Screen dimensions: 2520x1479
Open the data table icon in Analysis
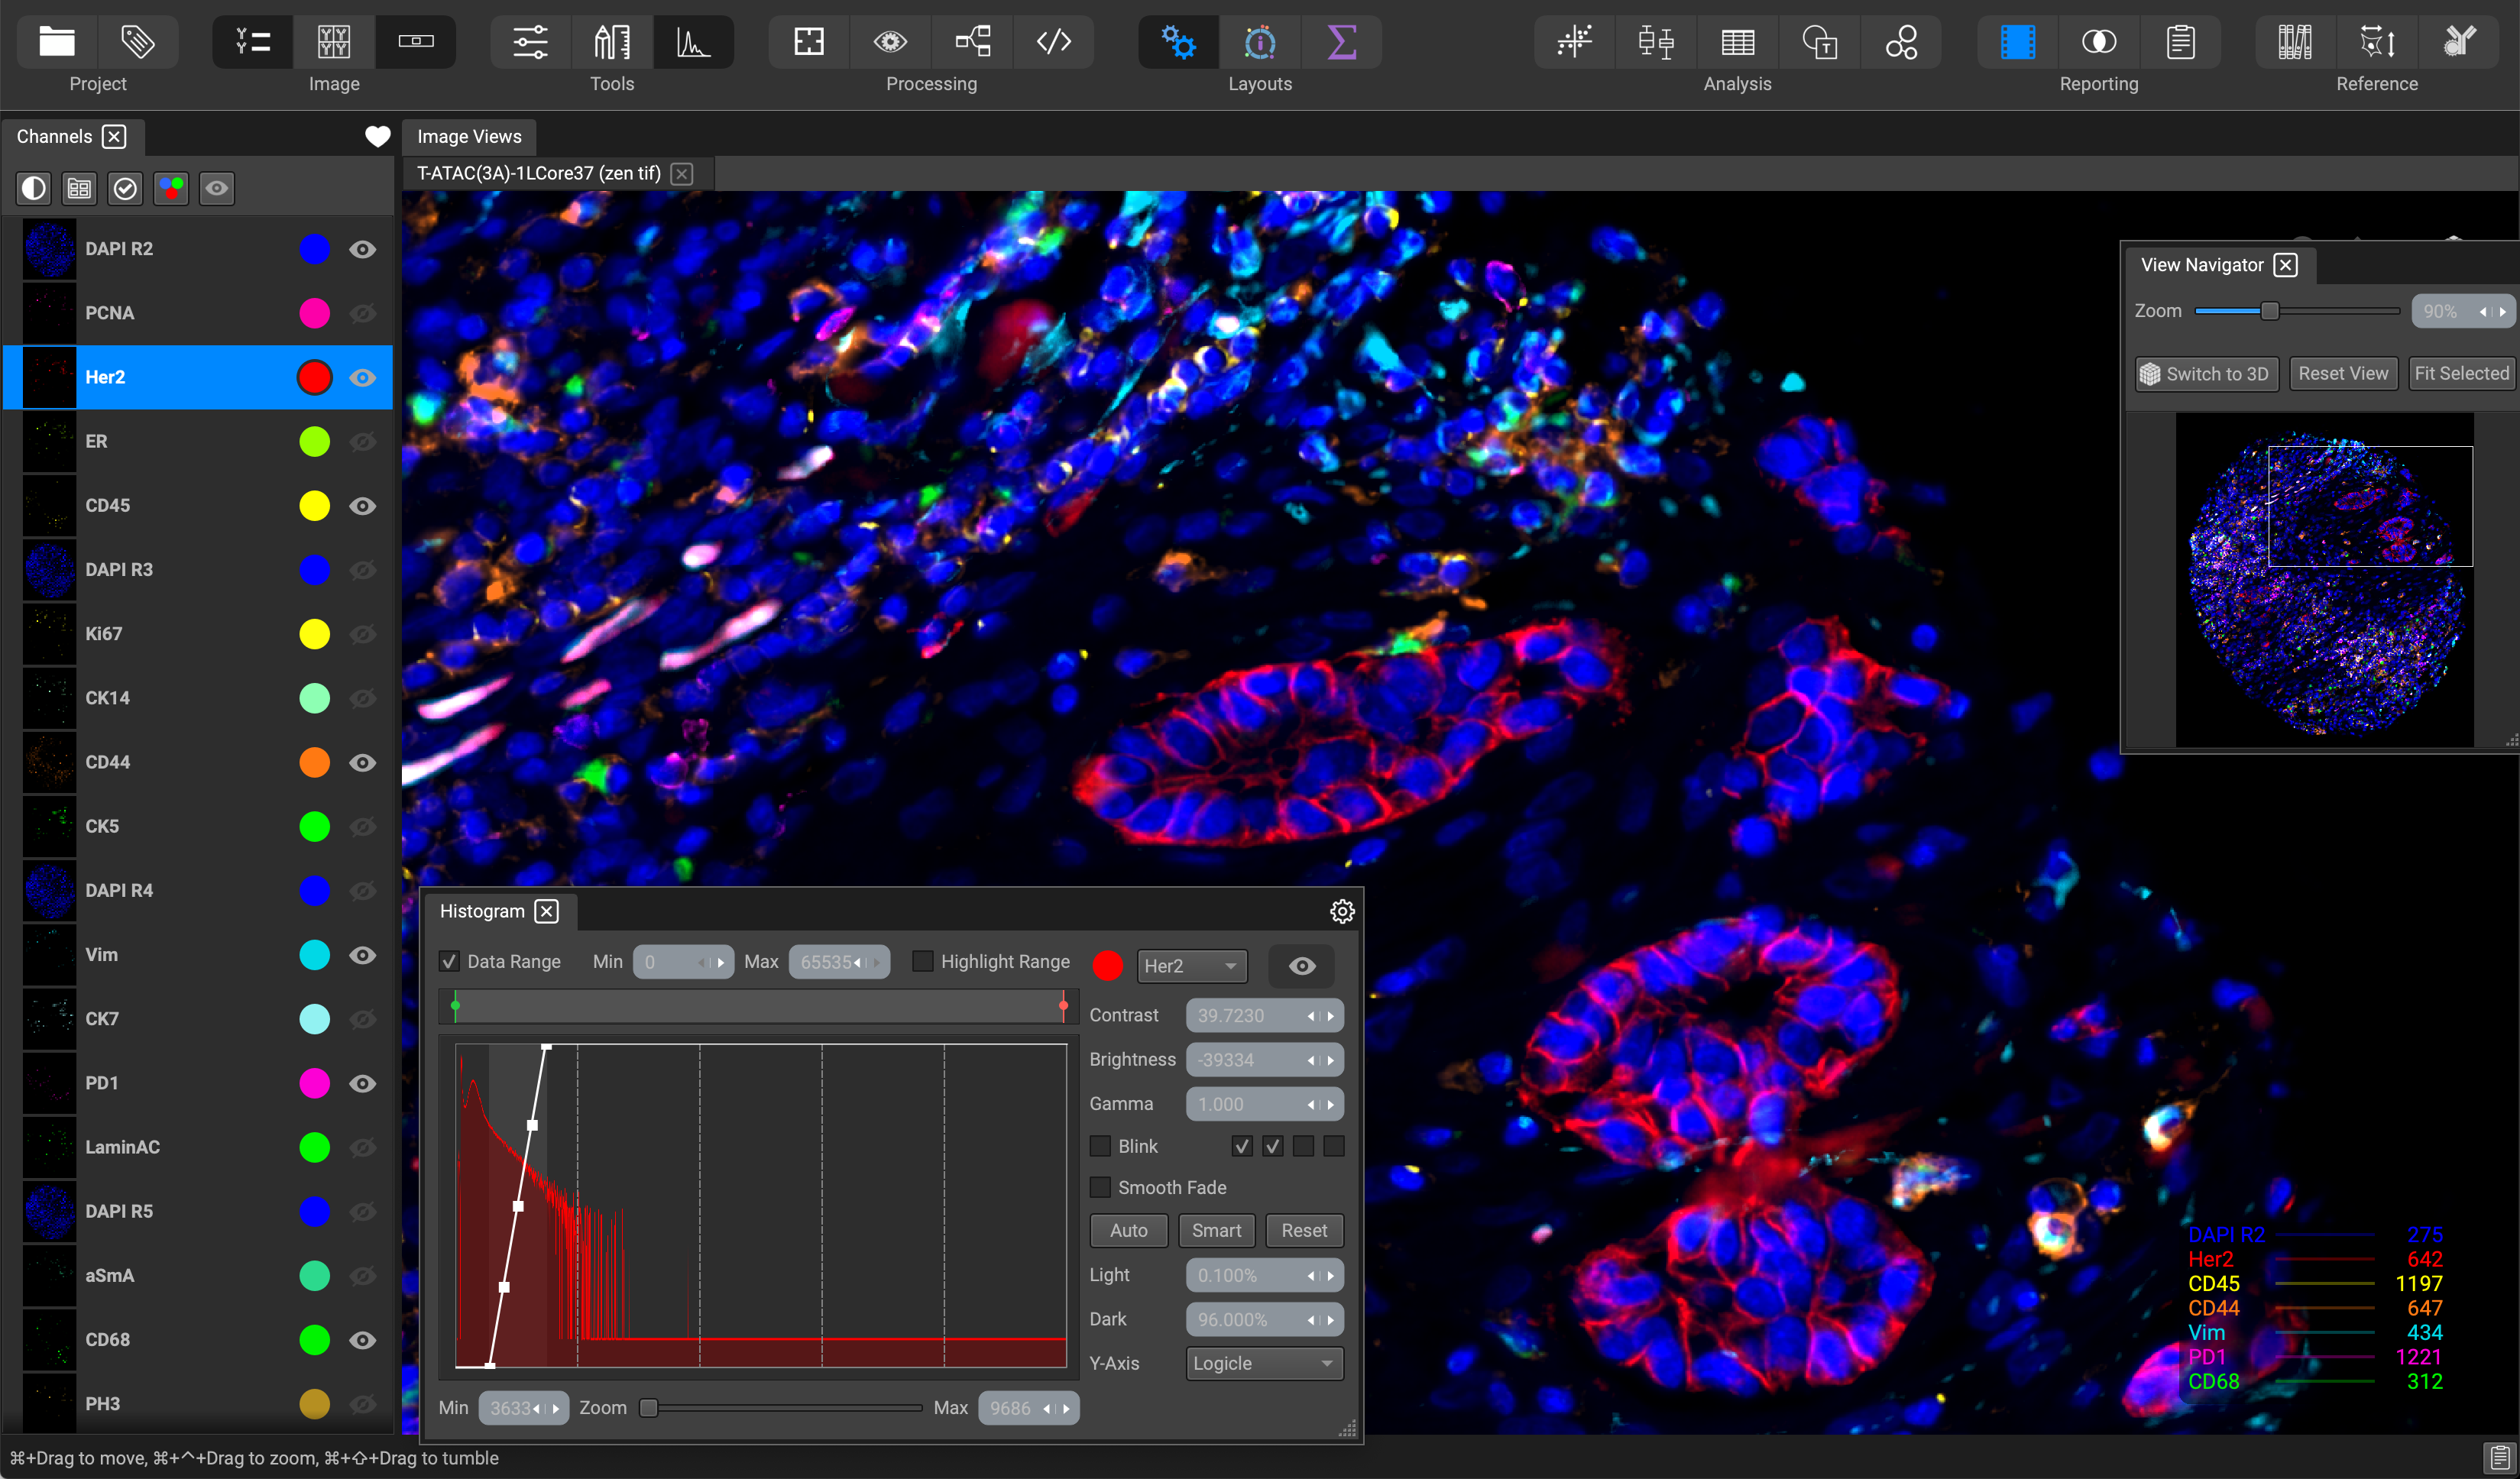pos(1738,41)
